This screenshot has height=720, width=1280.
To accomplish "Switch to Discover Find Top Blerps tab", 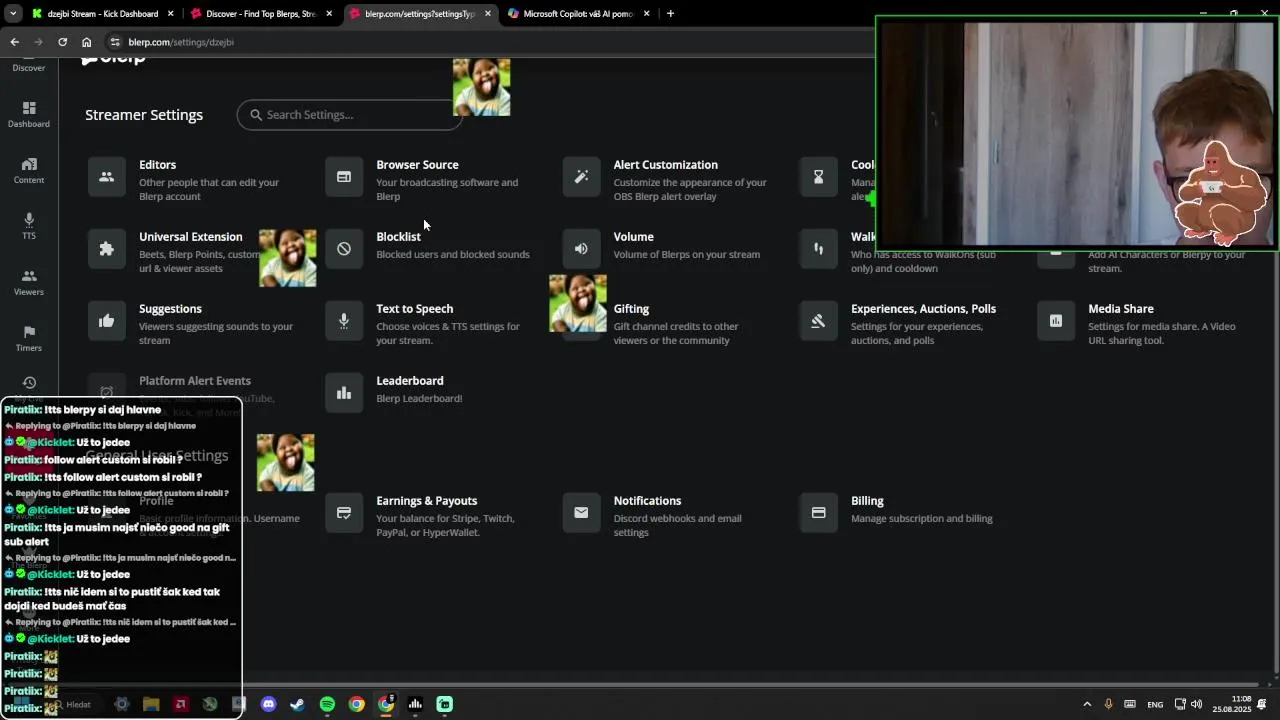I will [x=262, y=14].
